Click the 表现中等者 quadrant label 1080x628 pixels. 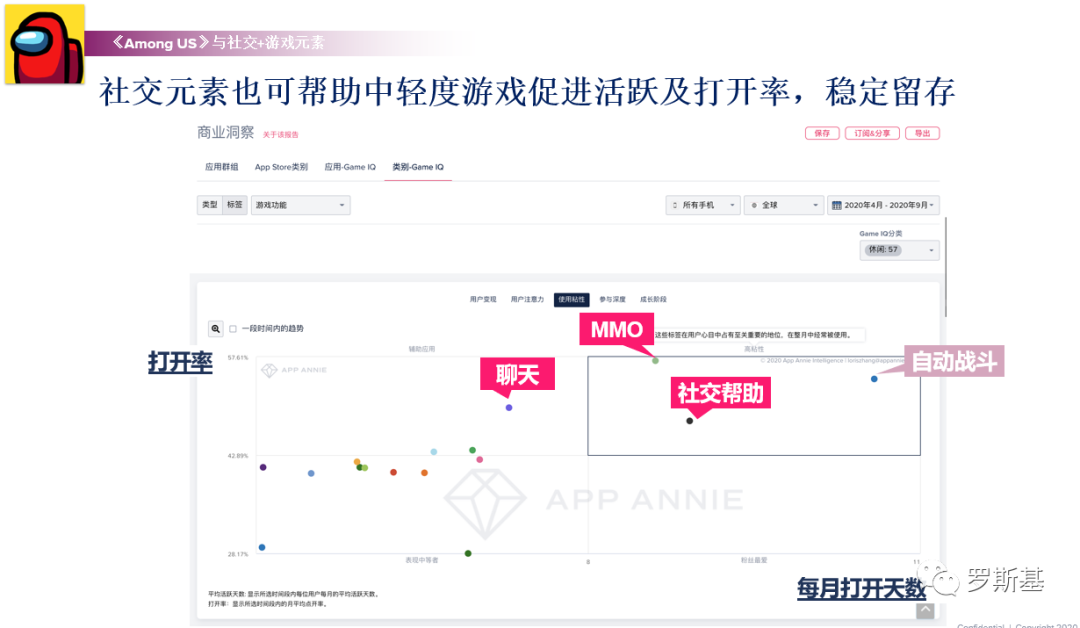point(422,561)
